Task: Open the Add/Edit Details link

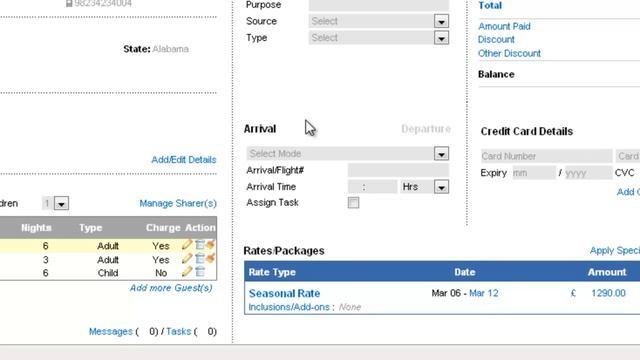Action: (184, 160)
